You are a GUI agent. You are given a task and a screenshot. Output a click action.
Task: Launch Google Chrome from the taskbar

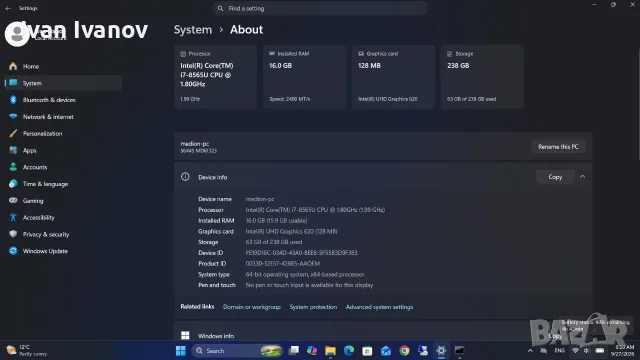(404, 351)
